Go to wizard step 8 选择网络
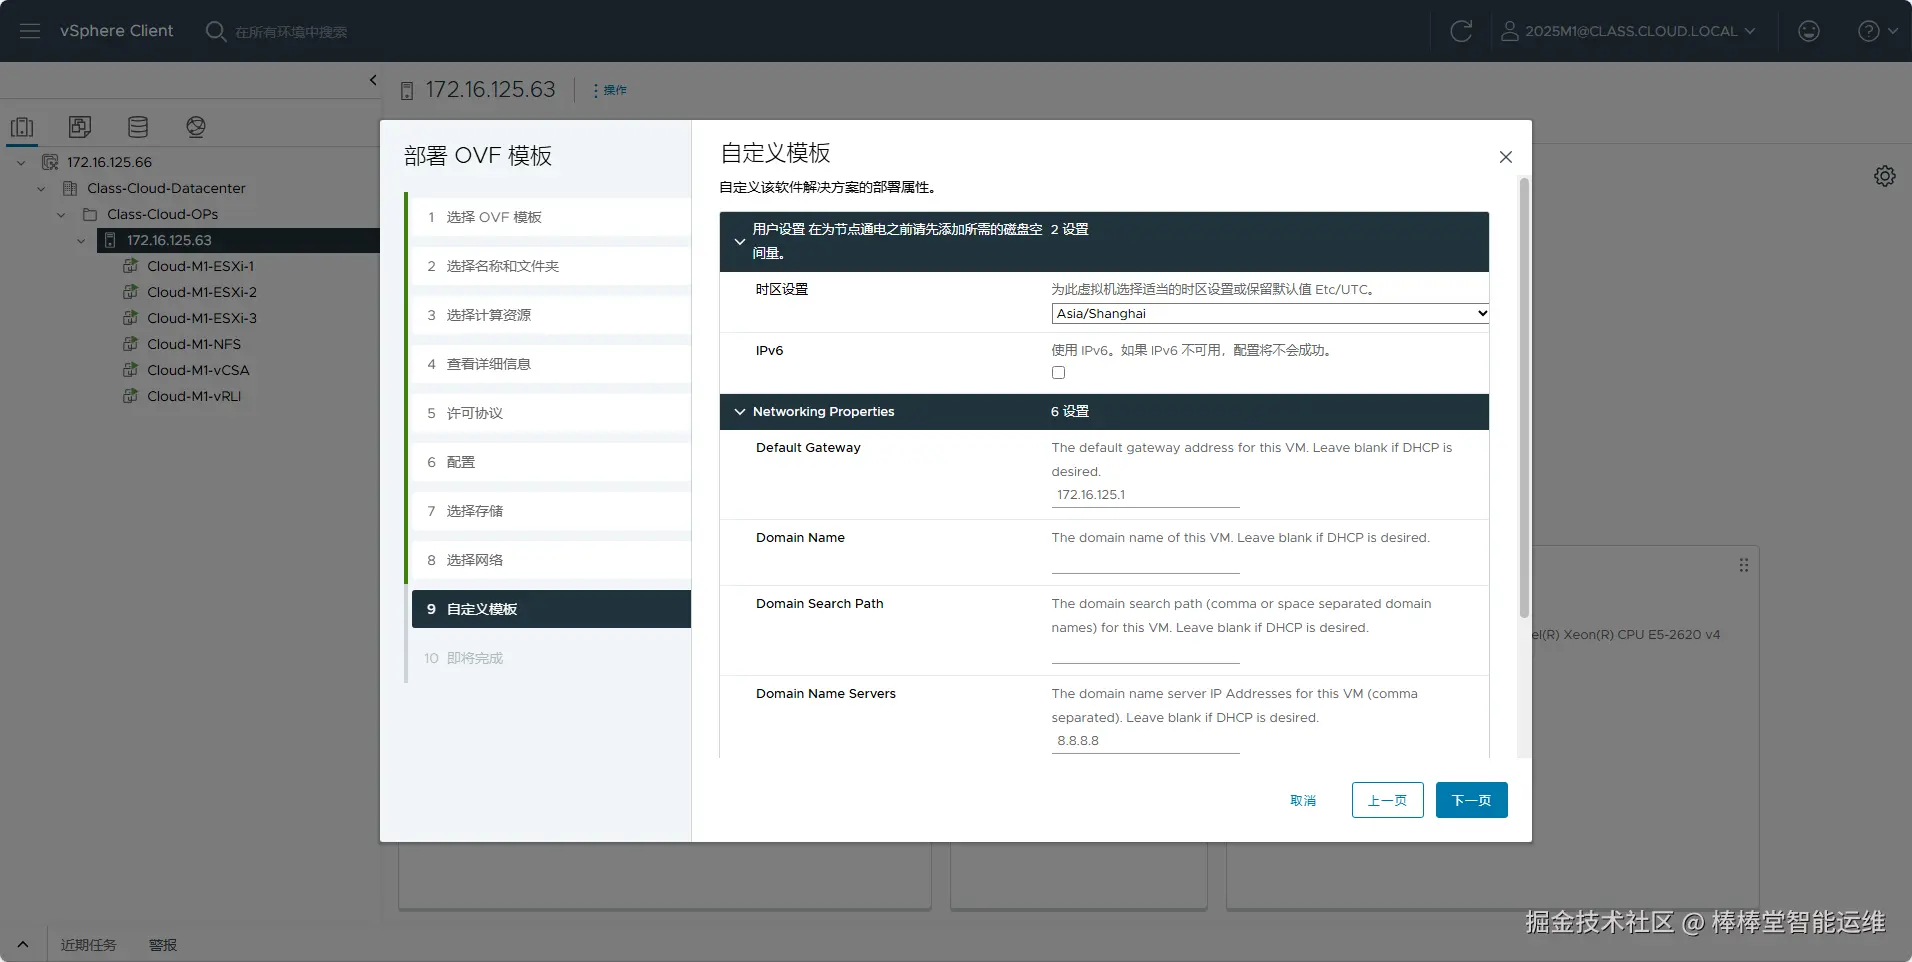1912x962 pixels. pos(551,560)
